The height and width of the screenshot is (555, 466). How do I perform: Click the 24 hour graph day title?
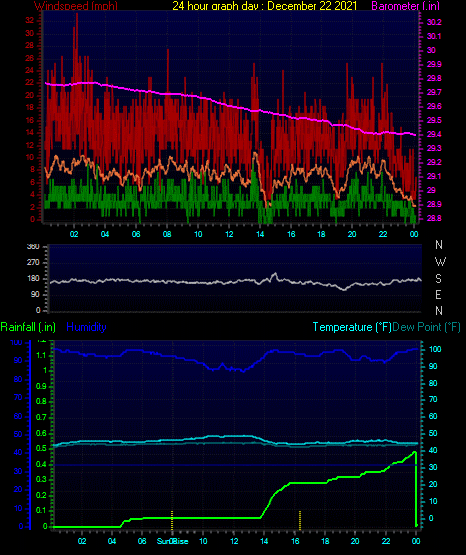[265, 6]
